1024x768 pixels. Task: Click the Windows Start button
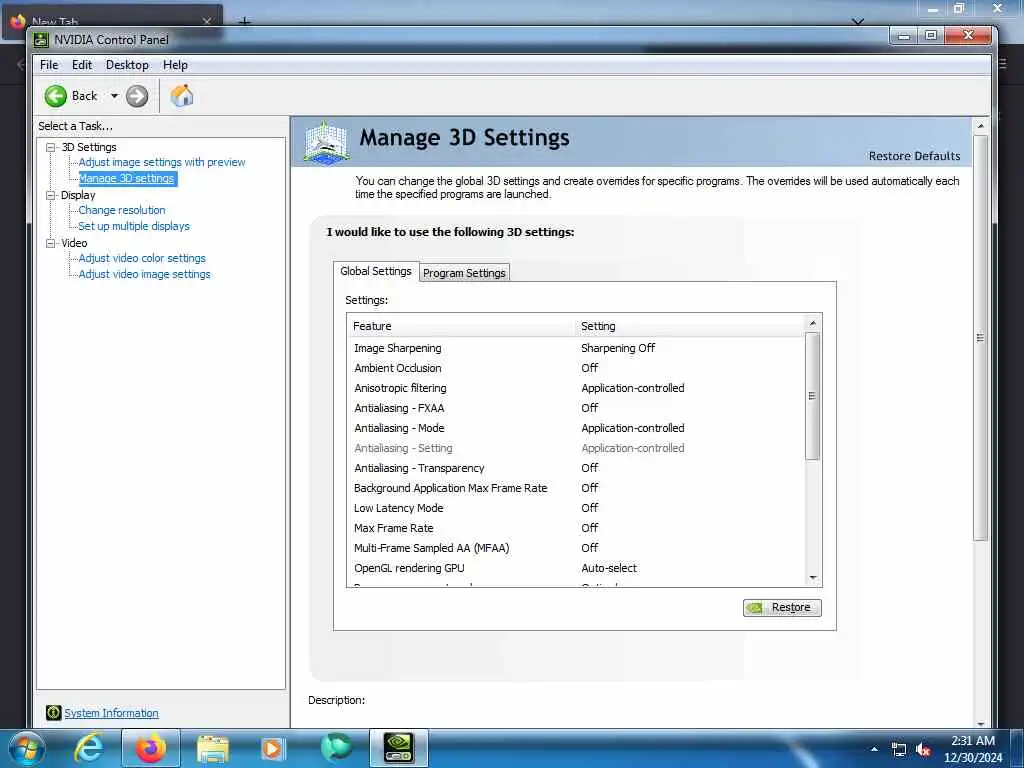tap(26, 749)
